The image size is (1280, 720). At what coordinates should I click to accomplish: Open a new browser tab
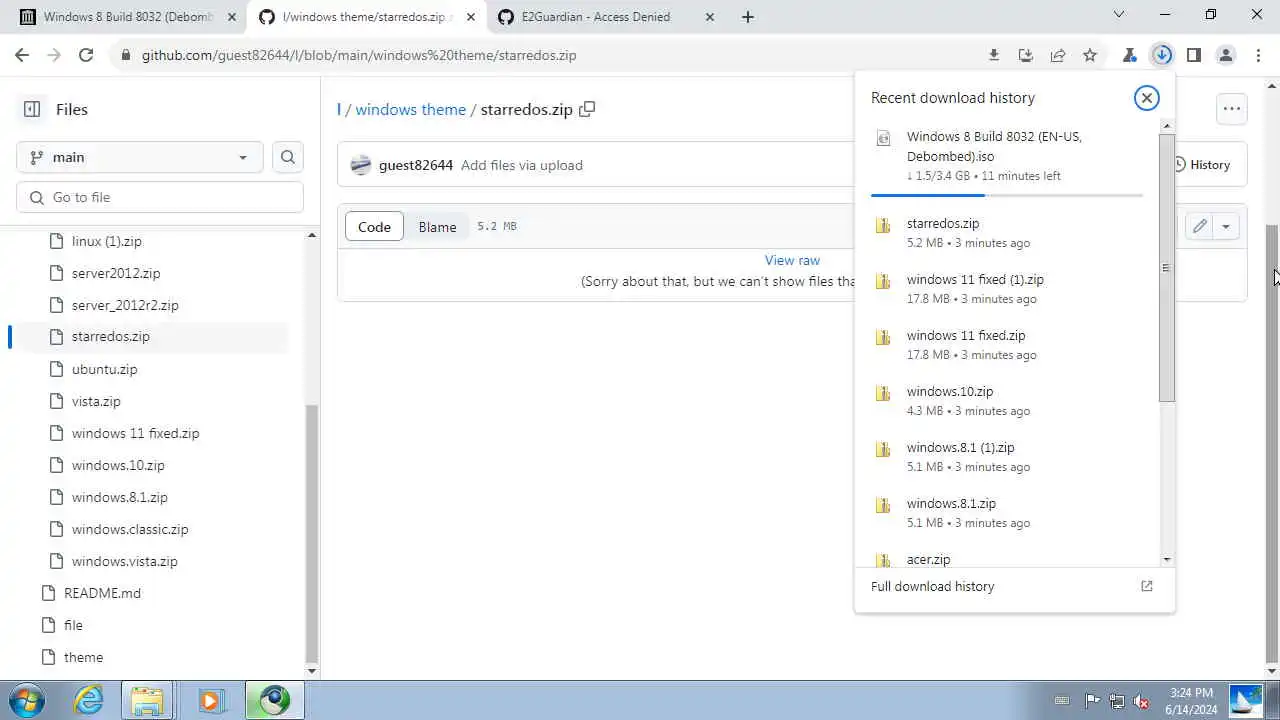pos(748,17)
